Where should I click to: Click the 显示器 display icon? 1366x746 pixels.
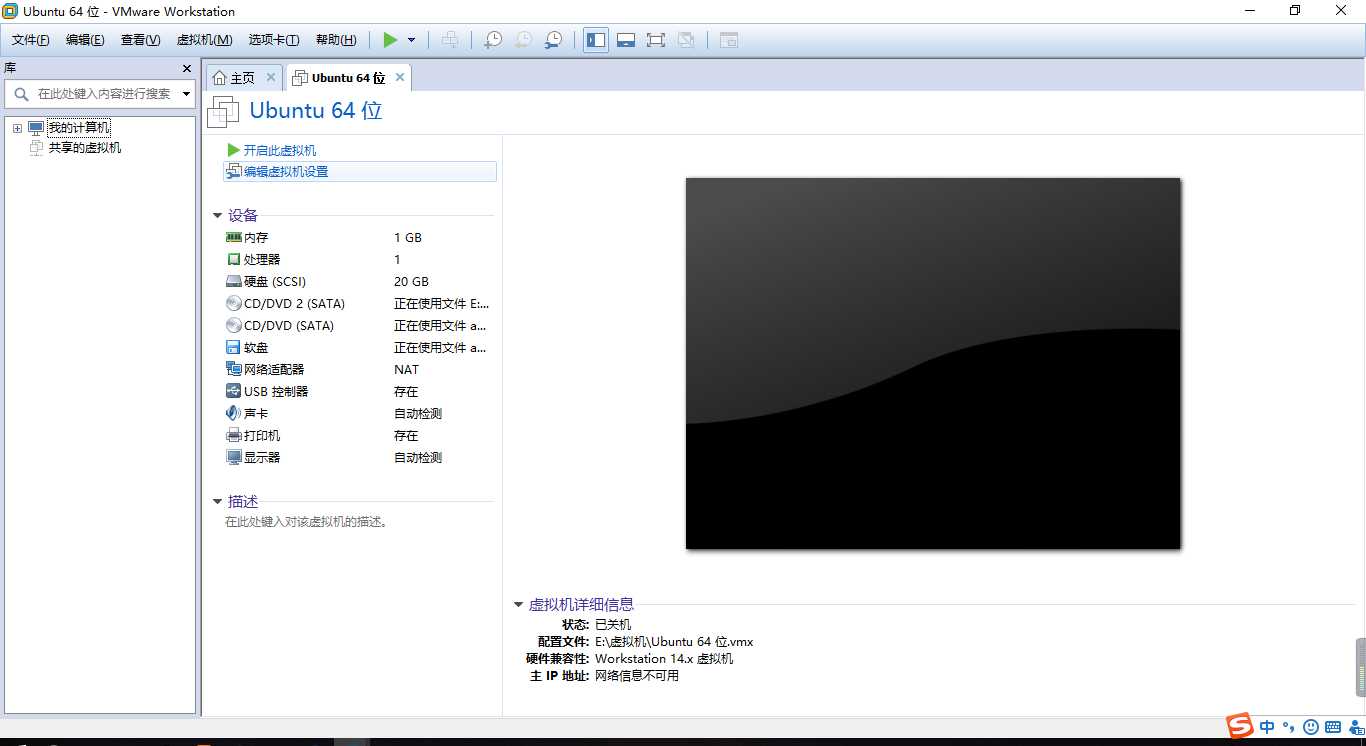[234, 458]
